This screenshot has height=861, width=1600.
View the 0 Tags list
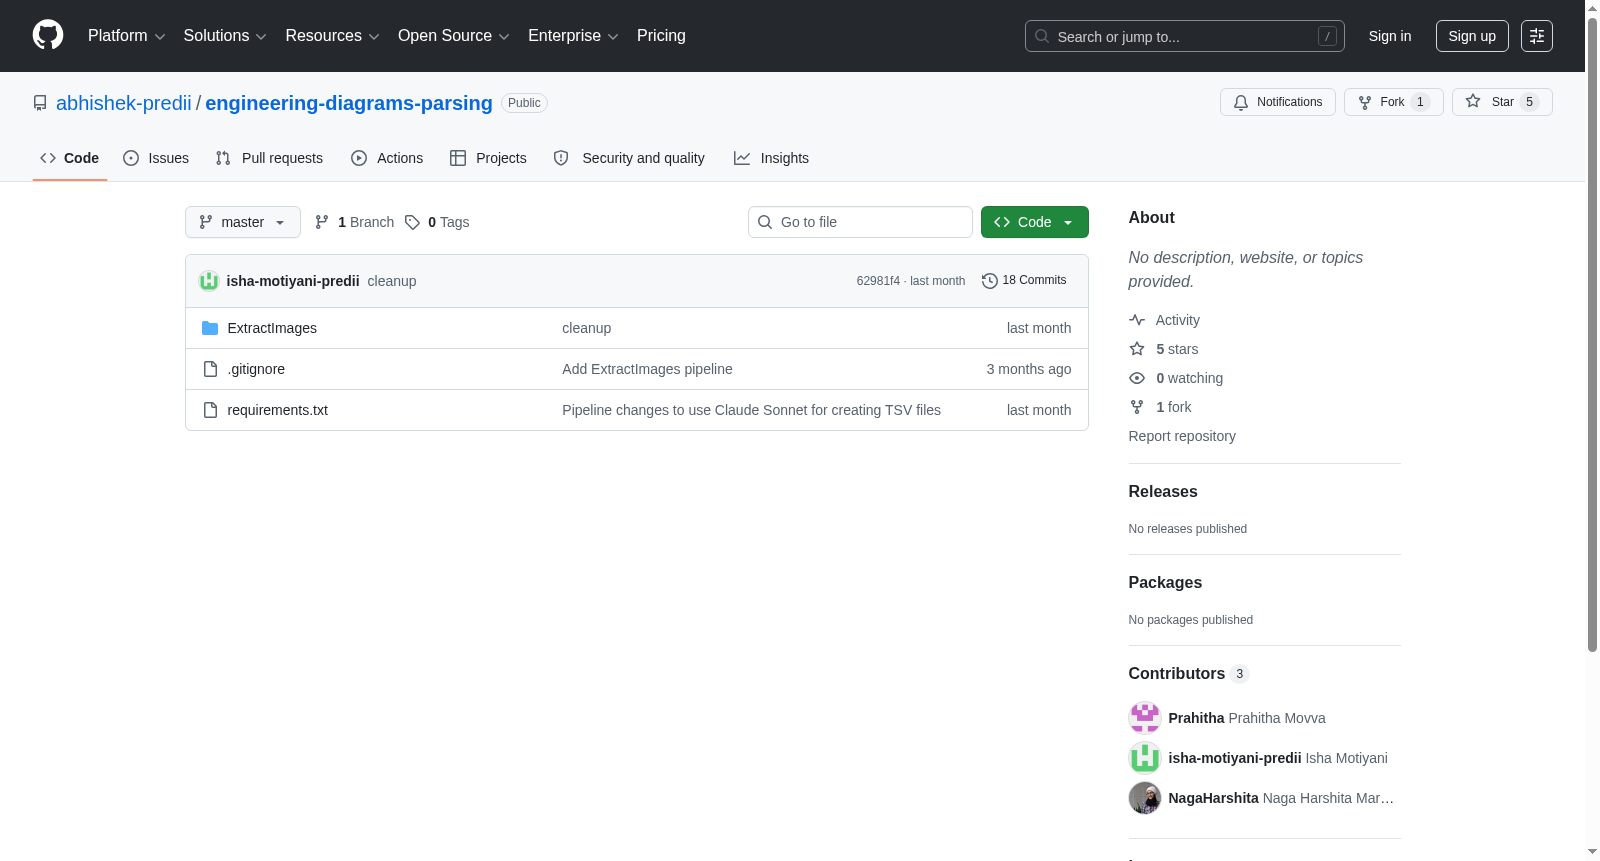pyautogui.click(x=437, y=222)
